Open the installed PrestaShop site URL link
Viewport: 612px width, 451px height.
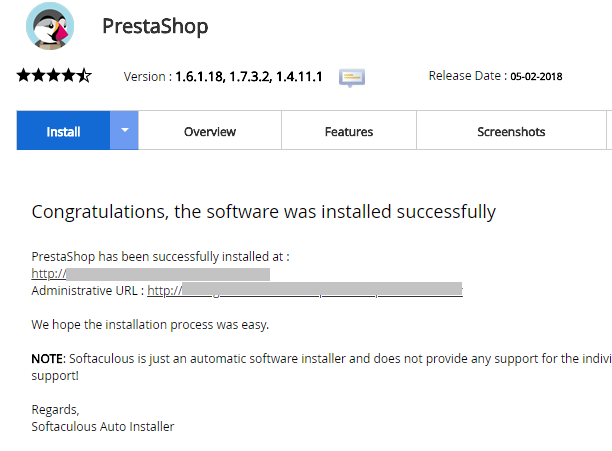click(x=150, y=274)
